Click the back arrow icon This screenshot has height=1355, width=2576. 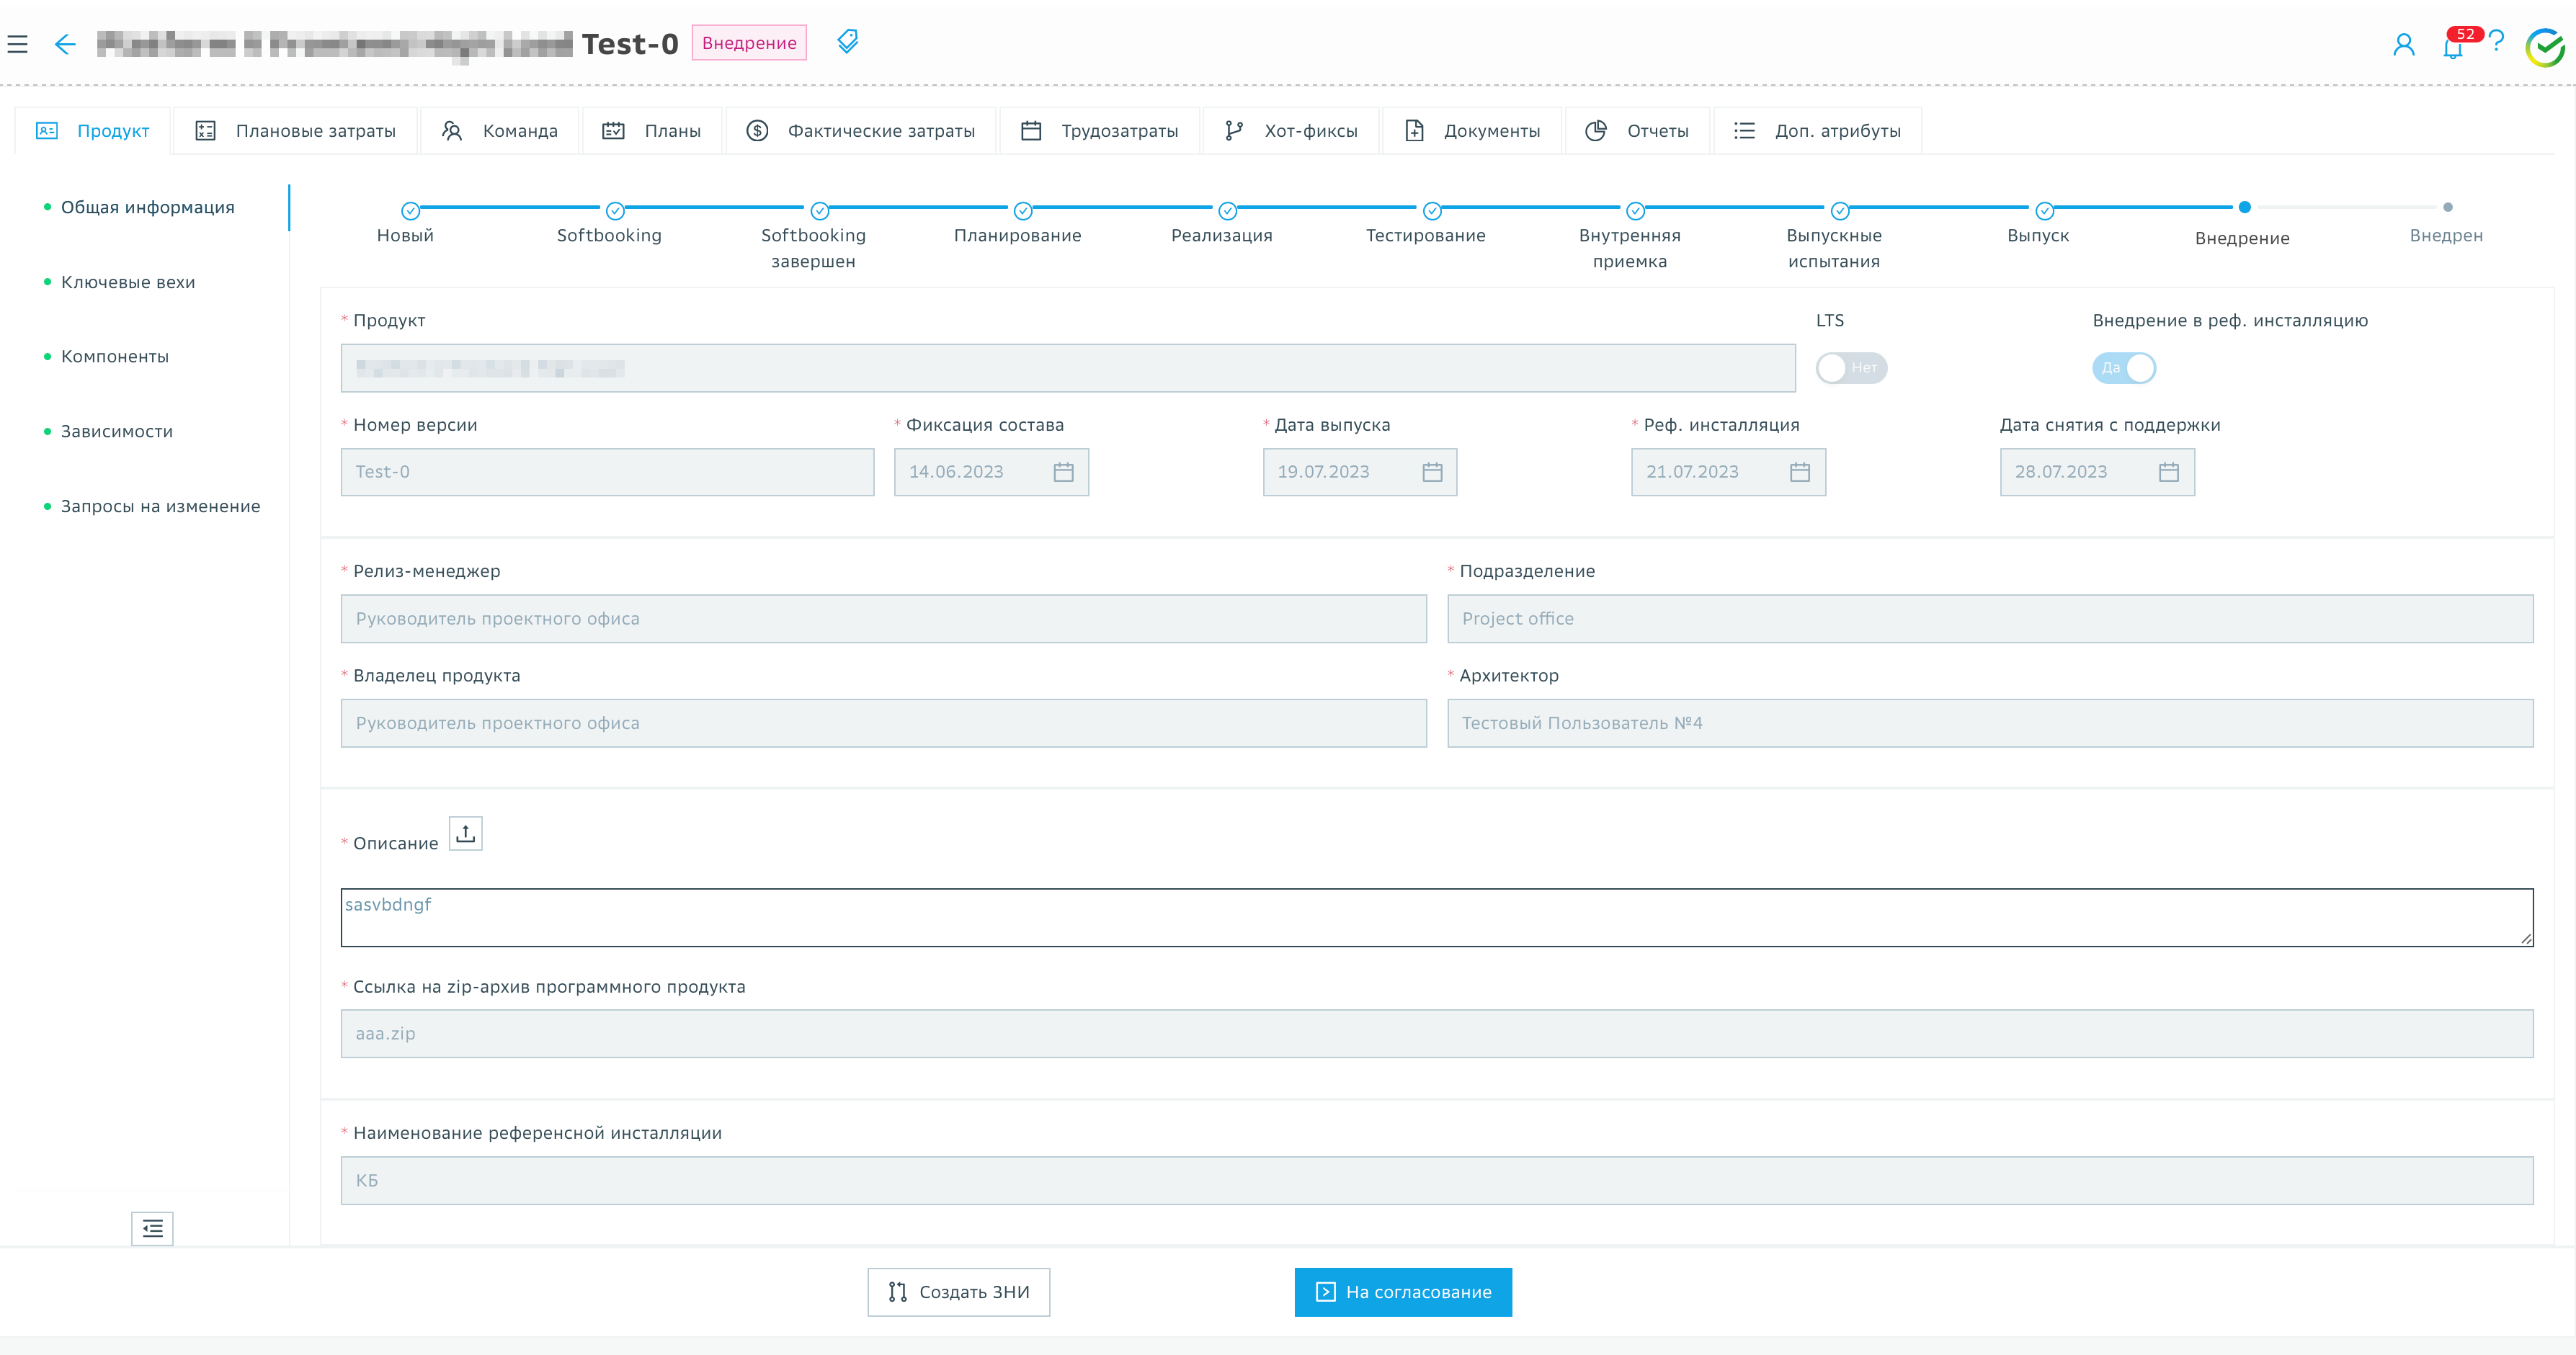(x=65, y=44)
